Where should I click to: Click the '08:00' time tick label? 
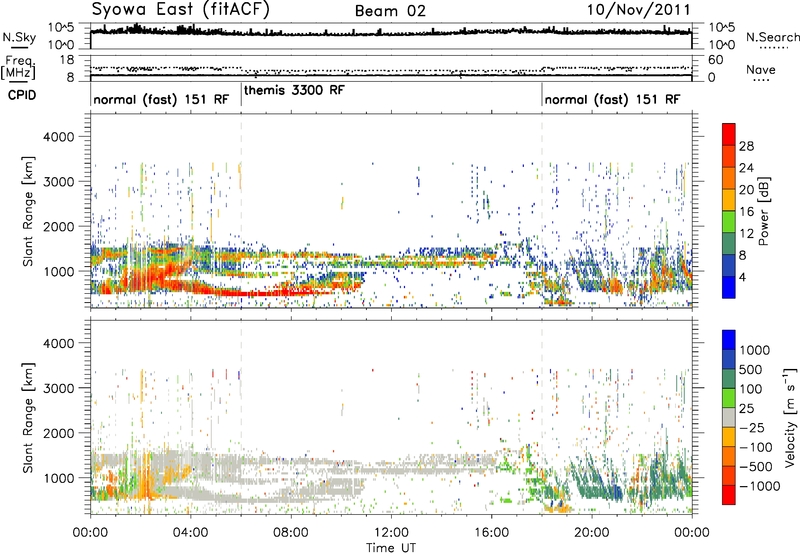pyautogui.click(x=291, y=533)
